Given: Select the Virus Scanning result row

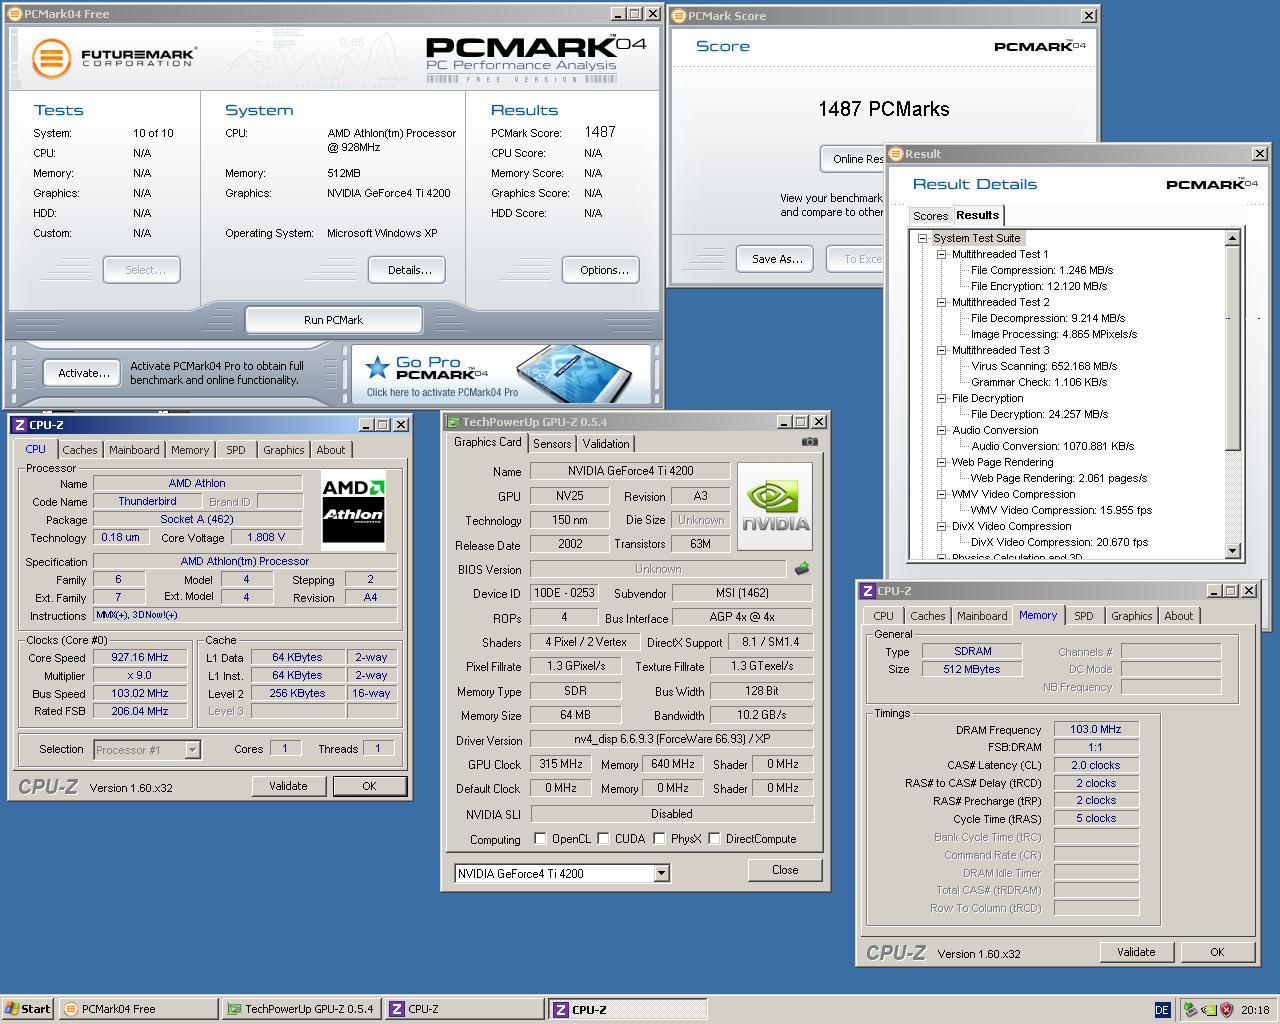Looking at the screenshot, I should [1044, 366].
